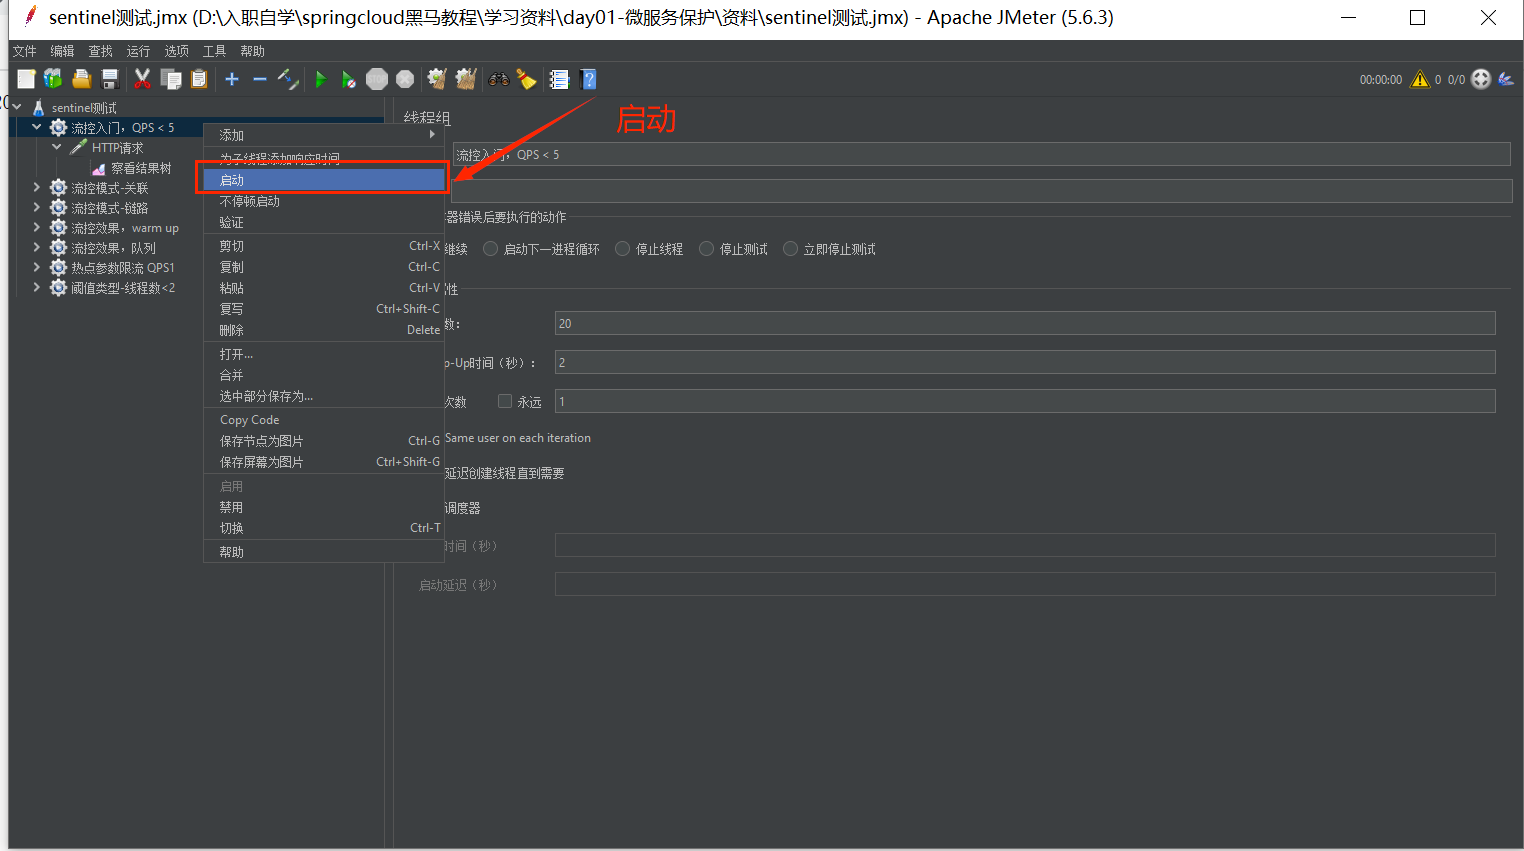Click the Open file folder icon

point(82,79)
